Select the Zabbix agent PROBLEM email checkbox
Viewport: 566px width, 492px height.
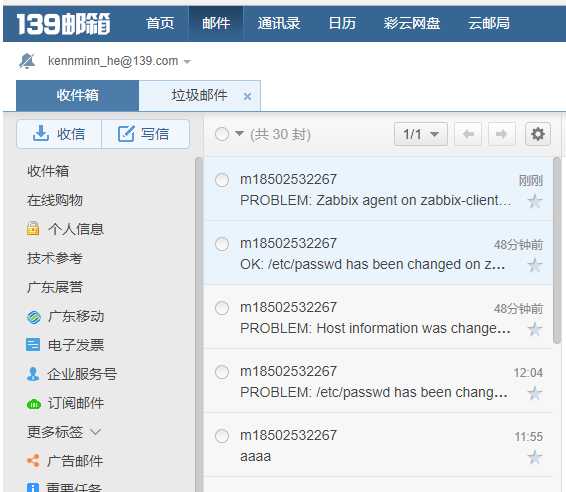pos(222,180)
